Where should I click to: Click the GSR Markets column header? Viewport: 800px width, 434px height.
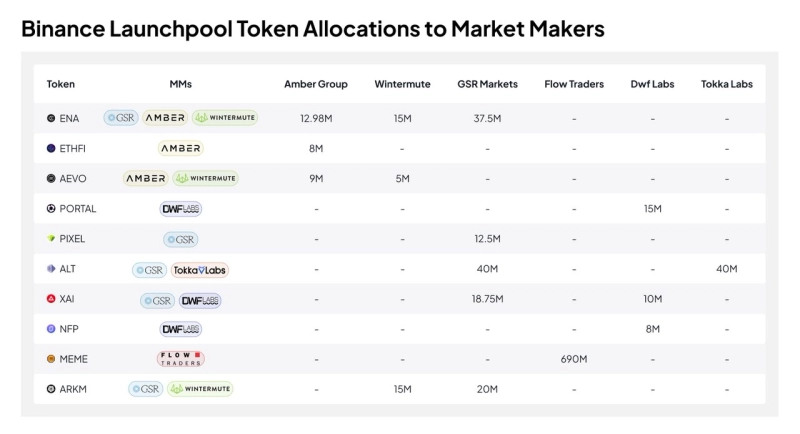click(x=487, y=84)
